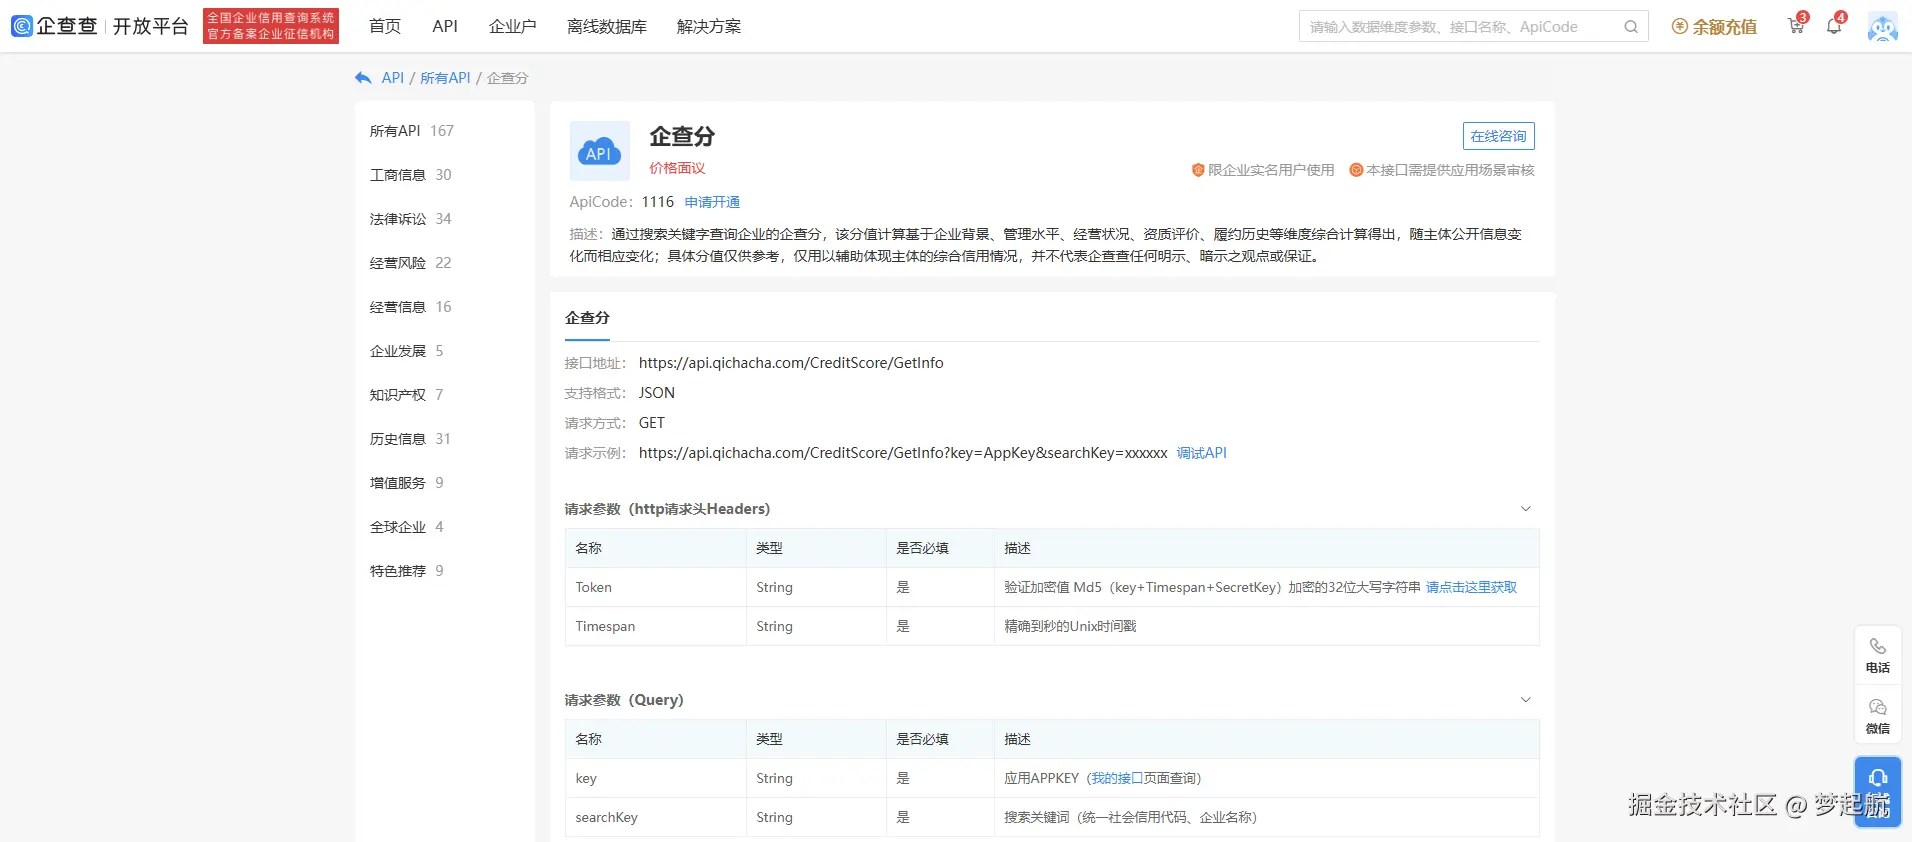Open the 解决方案 menu item

[709, 26]
